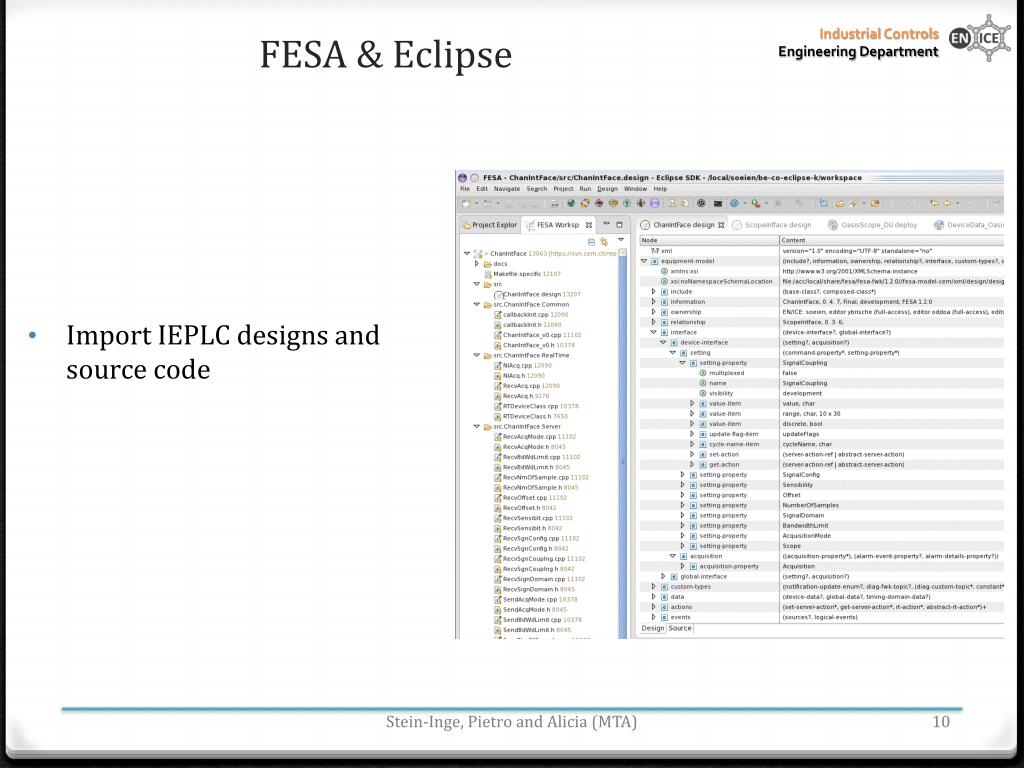Image resolution: width=1024 pixels, height=768 pixels.
Task: Open the FESA Workspace view menu arrow
Action: (x=620, y=240)
